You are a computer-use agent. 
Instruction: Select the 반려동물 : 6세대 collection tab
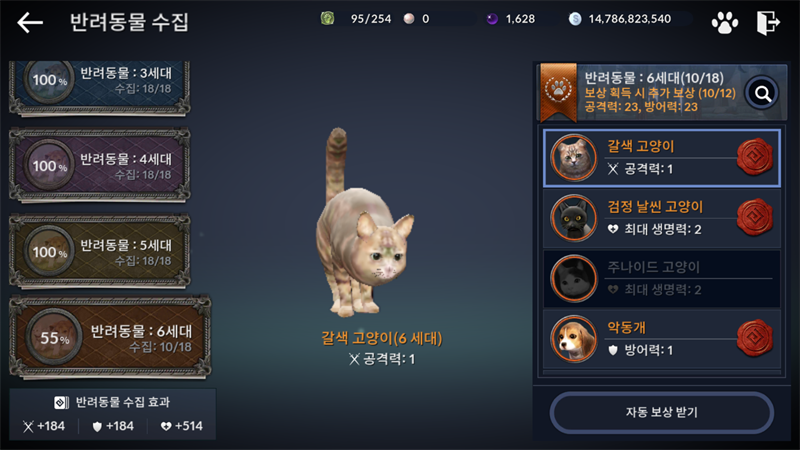[x=110, y=337]
